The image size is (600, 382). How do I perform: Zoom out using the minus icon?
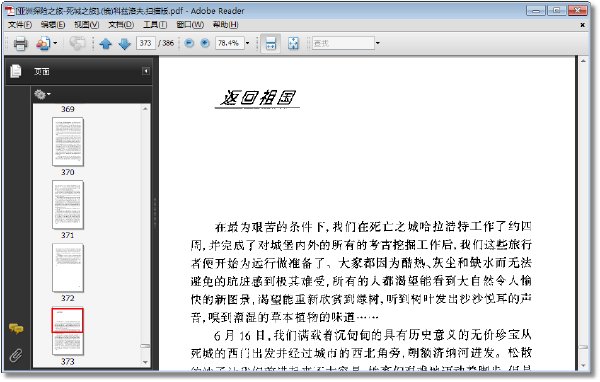(189, 43)
